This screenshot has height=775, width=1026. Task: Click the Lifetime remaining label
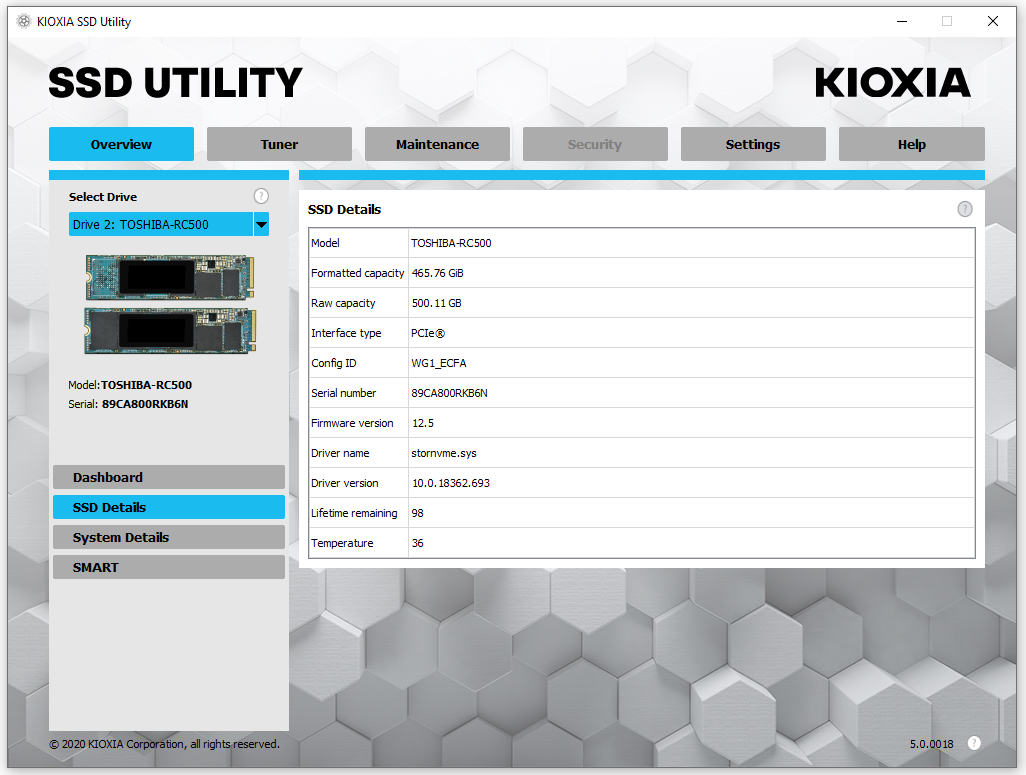354,513
